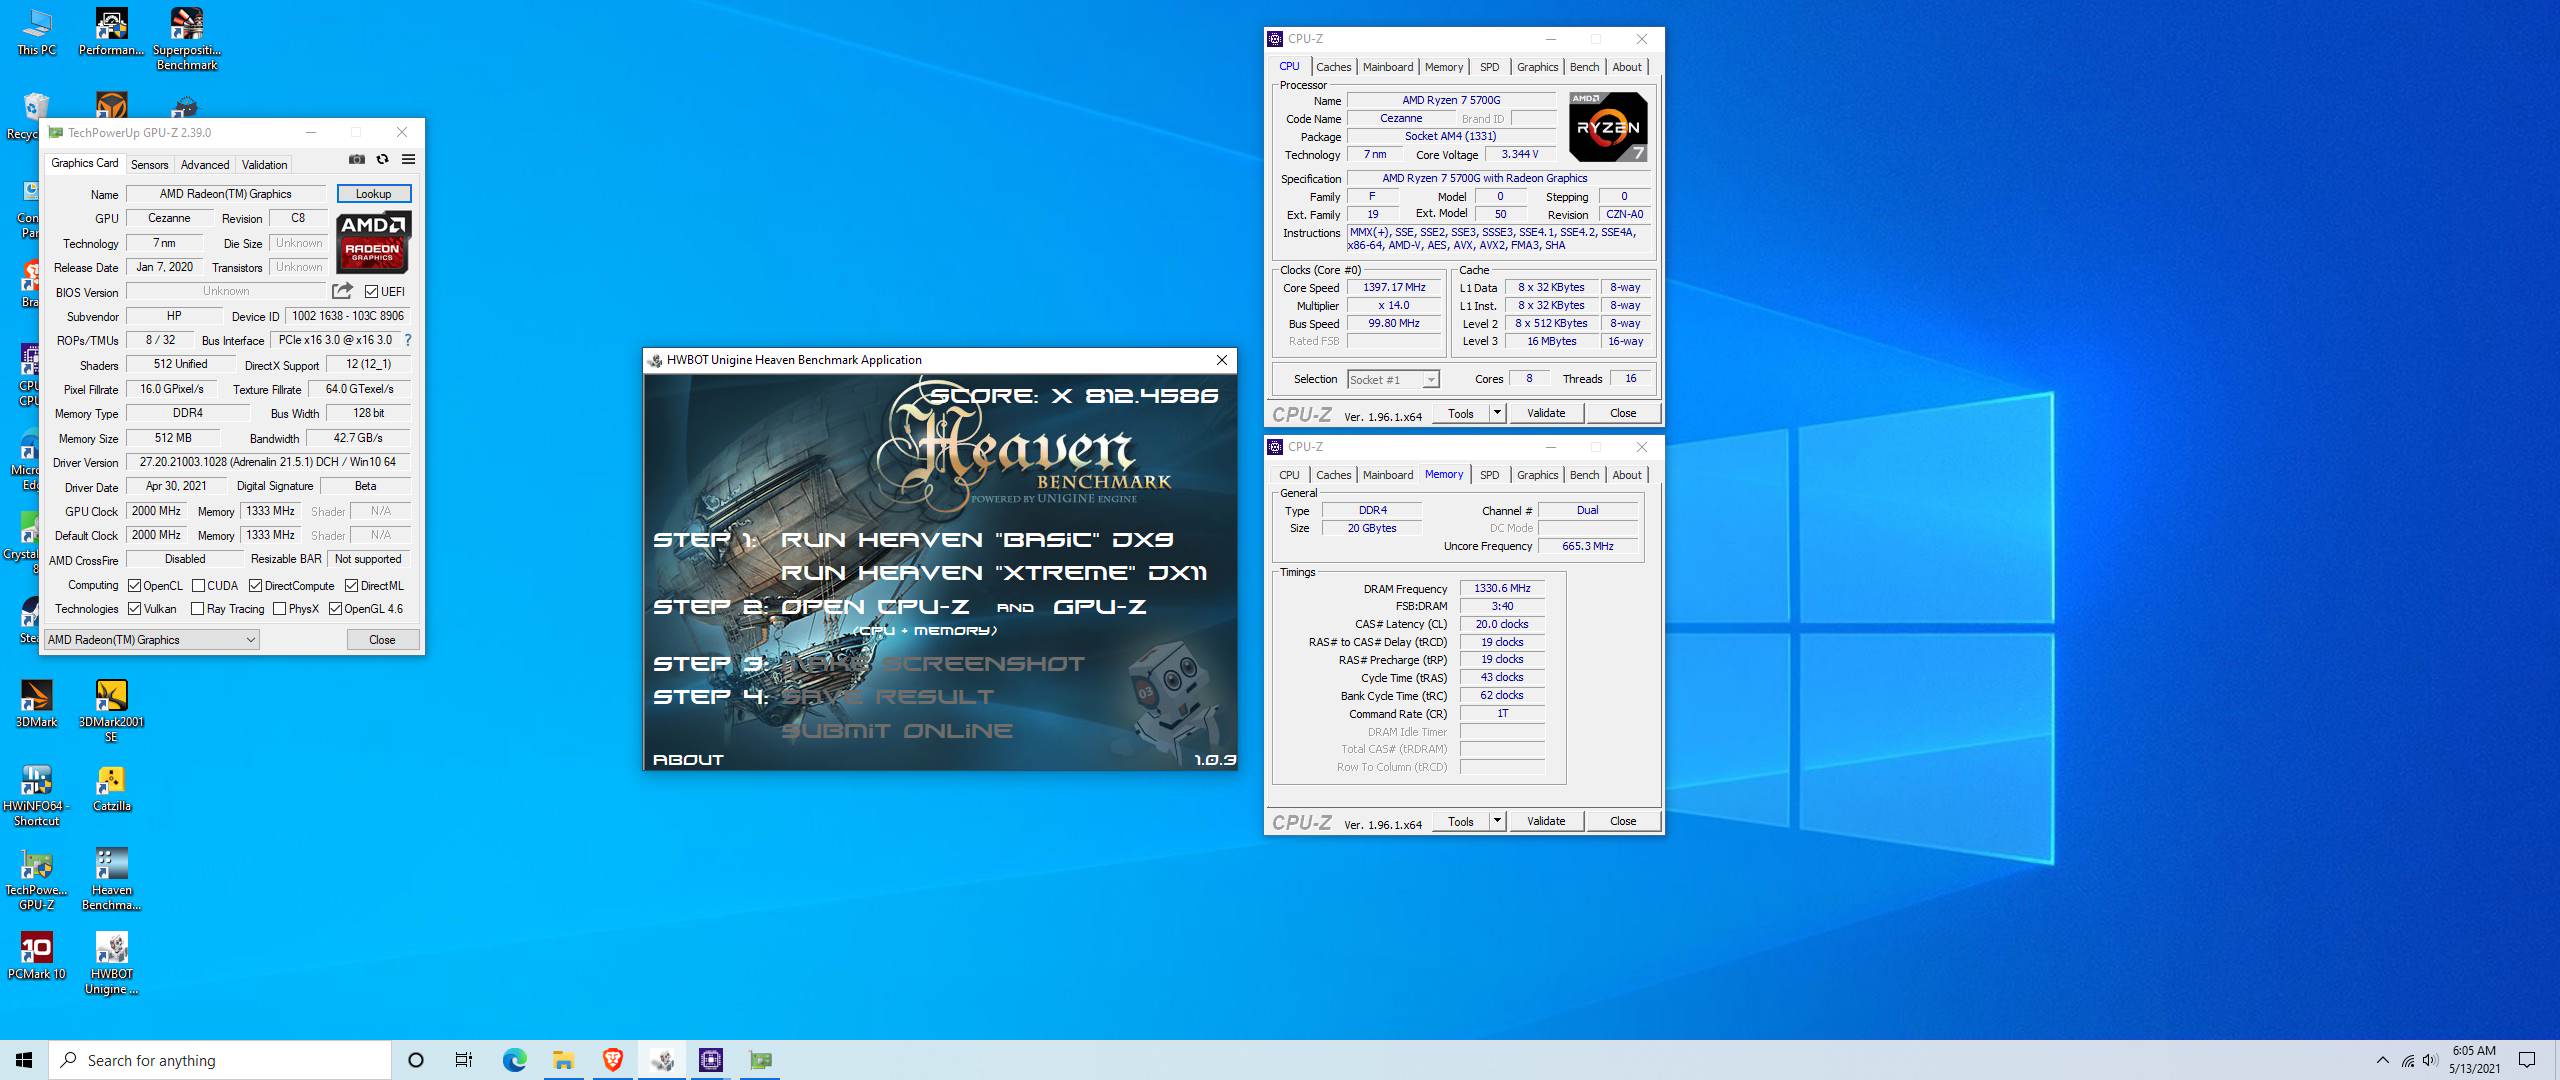Open volume icon in system tray
Image resolution: width=2560 pixels, height=1080 pixels.
pos(2430,1060)
